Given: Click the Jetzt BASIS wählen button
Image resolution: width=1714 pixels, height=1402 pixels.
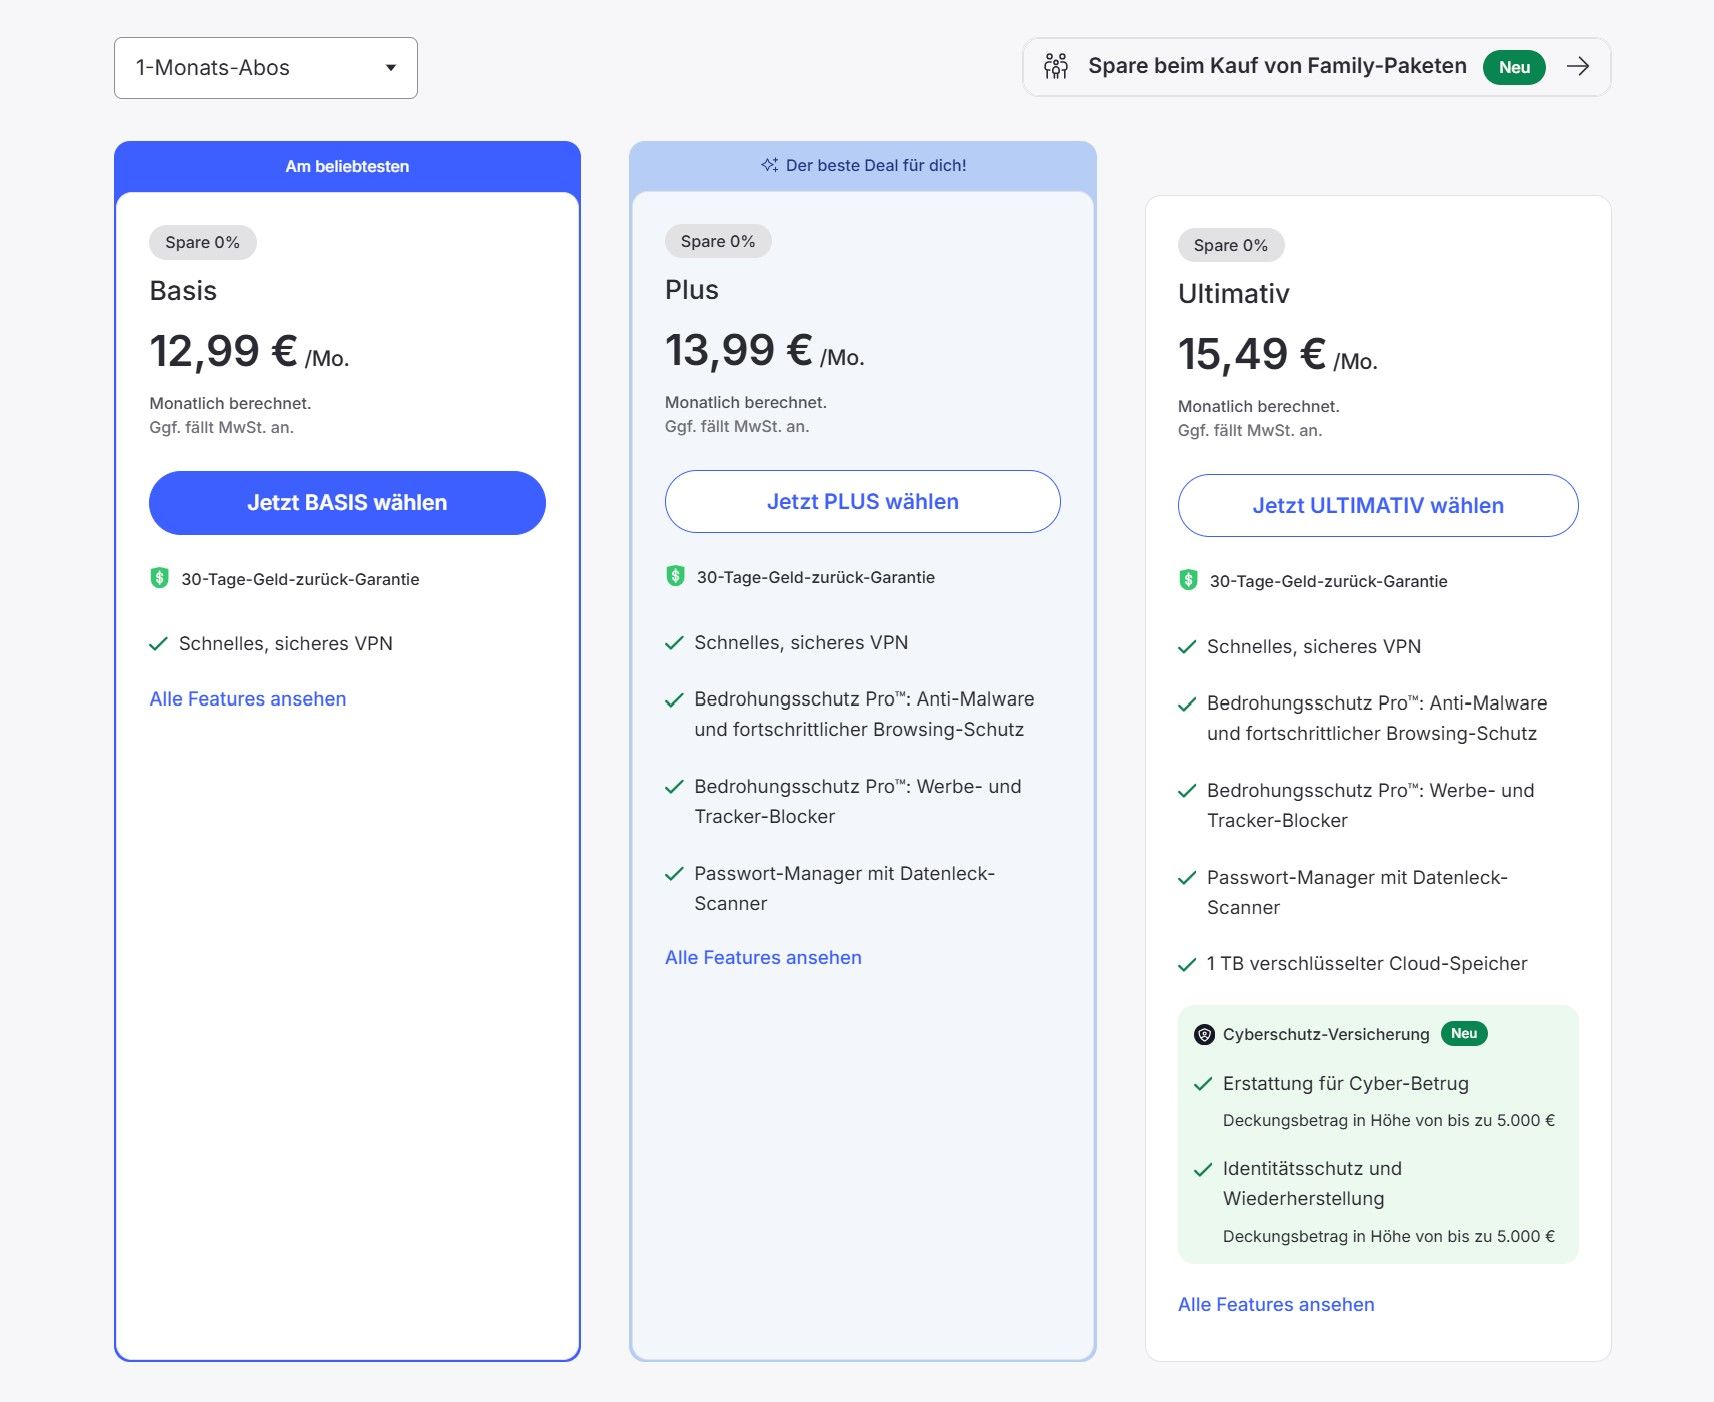Looking at the screenshot, I should click(x=347, y=503).
